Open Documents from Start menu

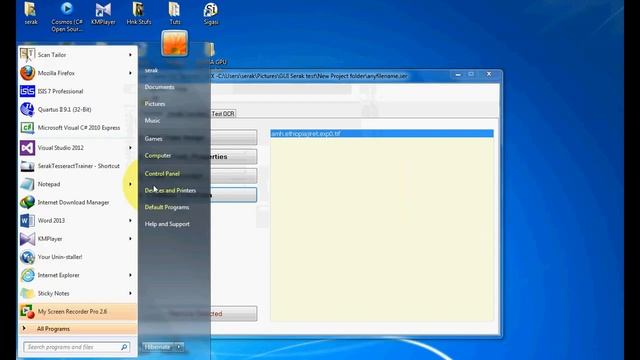click(159, 87)
